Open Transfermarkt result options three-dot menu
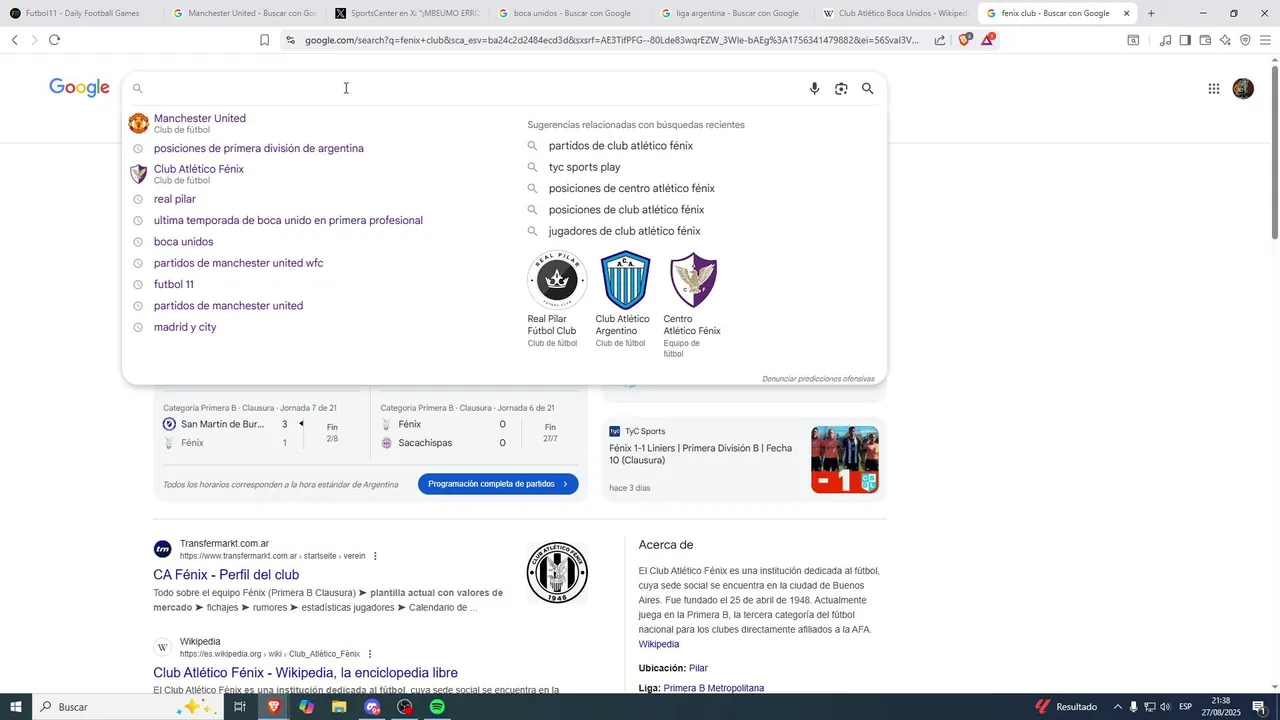 pos(376,556)
